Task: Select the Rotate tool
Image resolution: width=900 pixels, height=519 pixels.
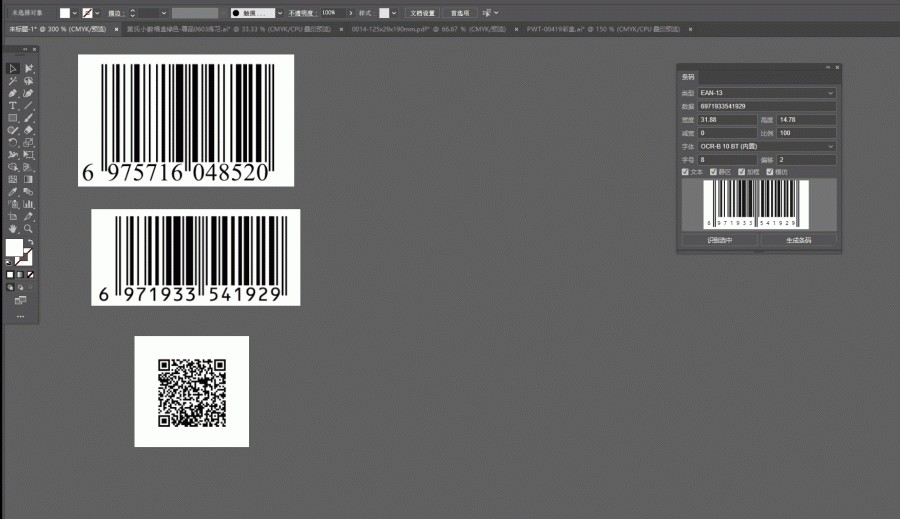Action: tap(13, 142)
